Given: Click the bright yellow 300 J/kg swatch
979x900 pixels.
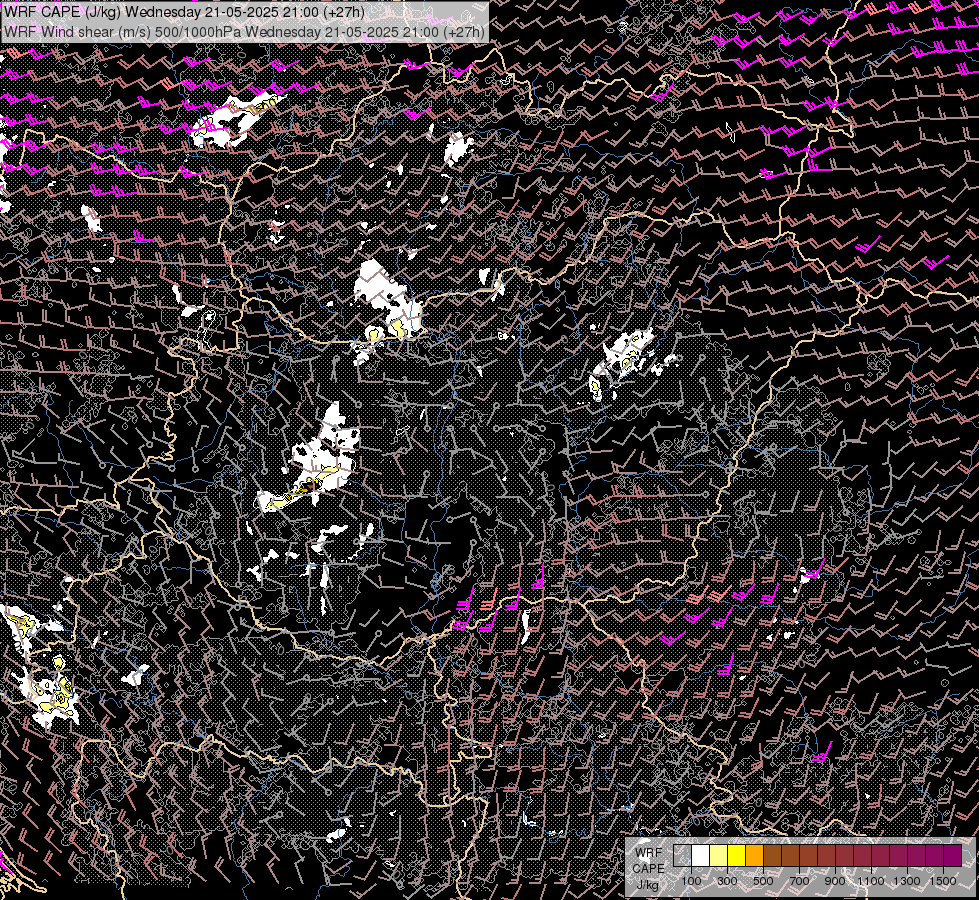Looking at the screenshot, I should tap(736, 855).
